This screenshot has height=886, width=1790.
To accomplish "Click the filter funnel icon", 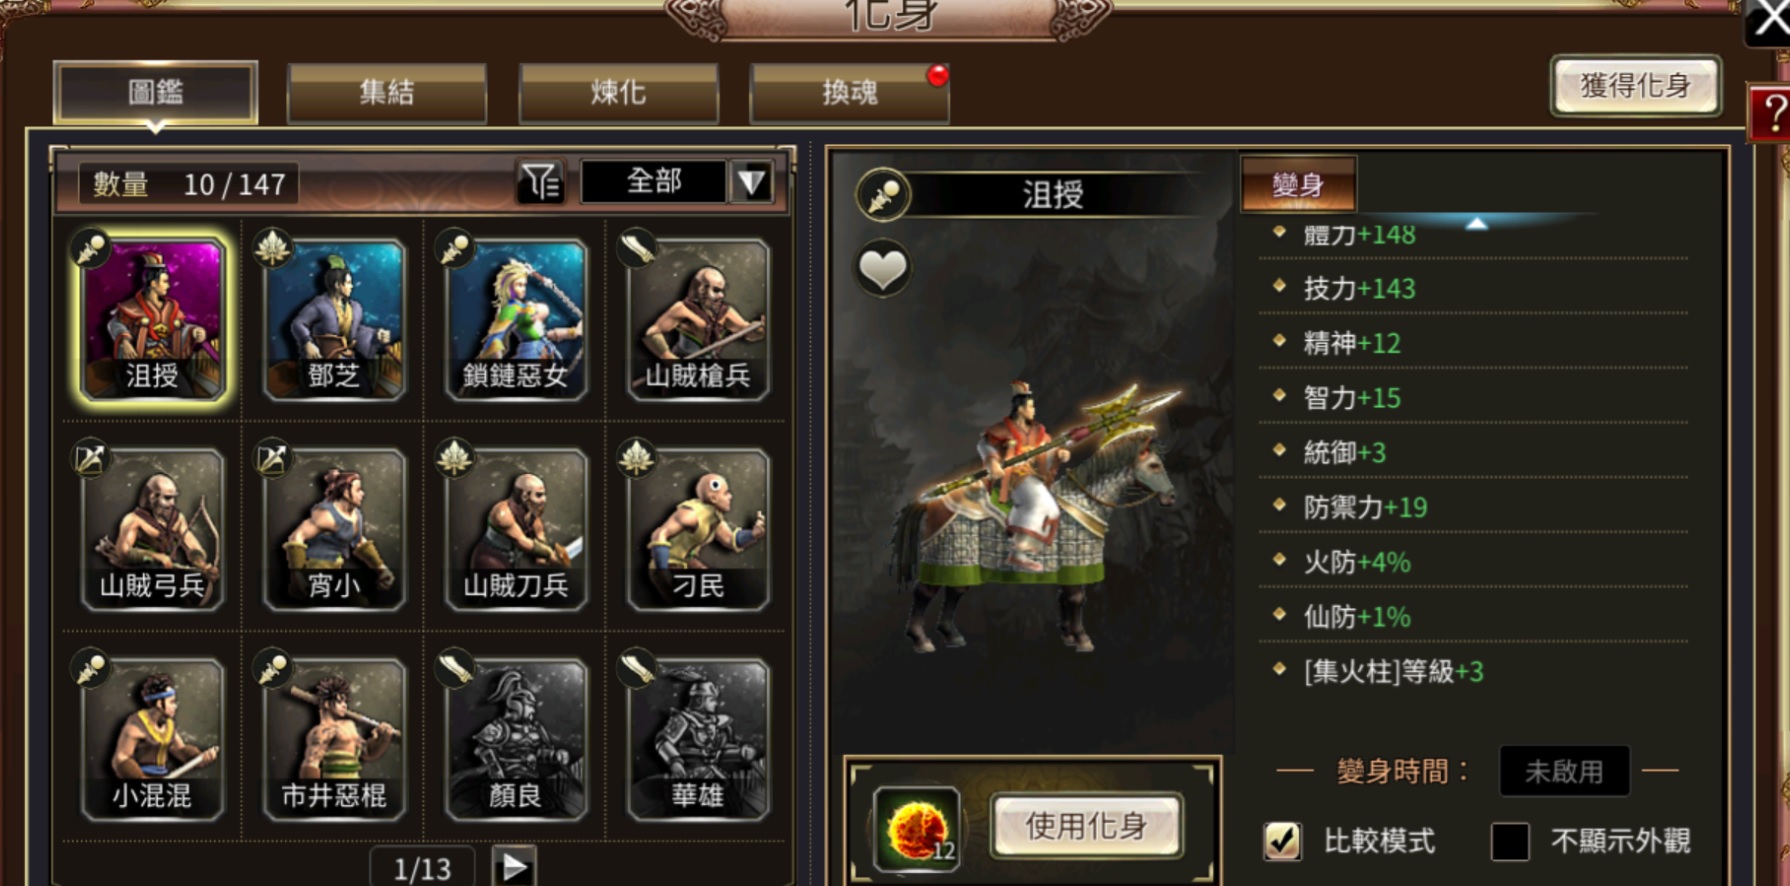I will [541, 182].
